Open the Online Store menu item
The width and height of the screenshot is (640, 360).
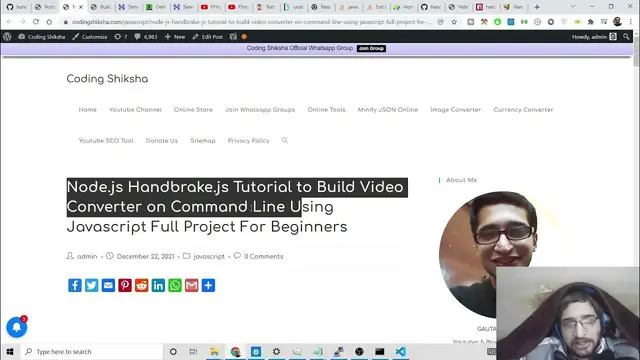(x=193, y=109)
